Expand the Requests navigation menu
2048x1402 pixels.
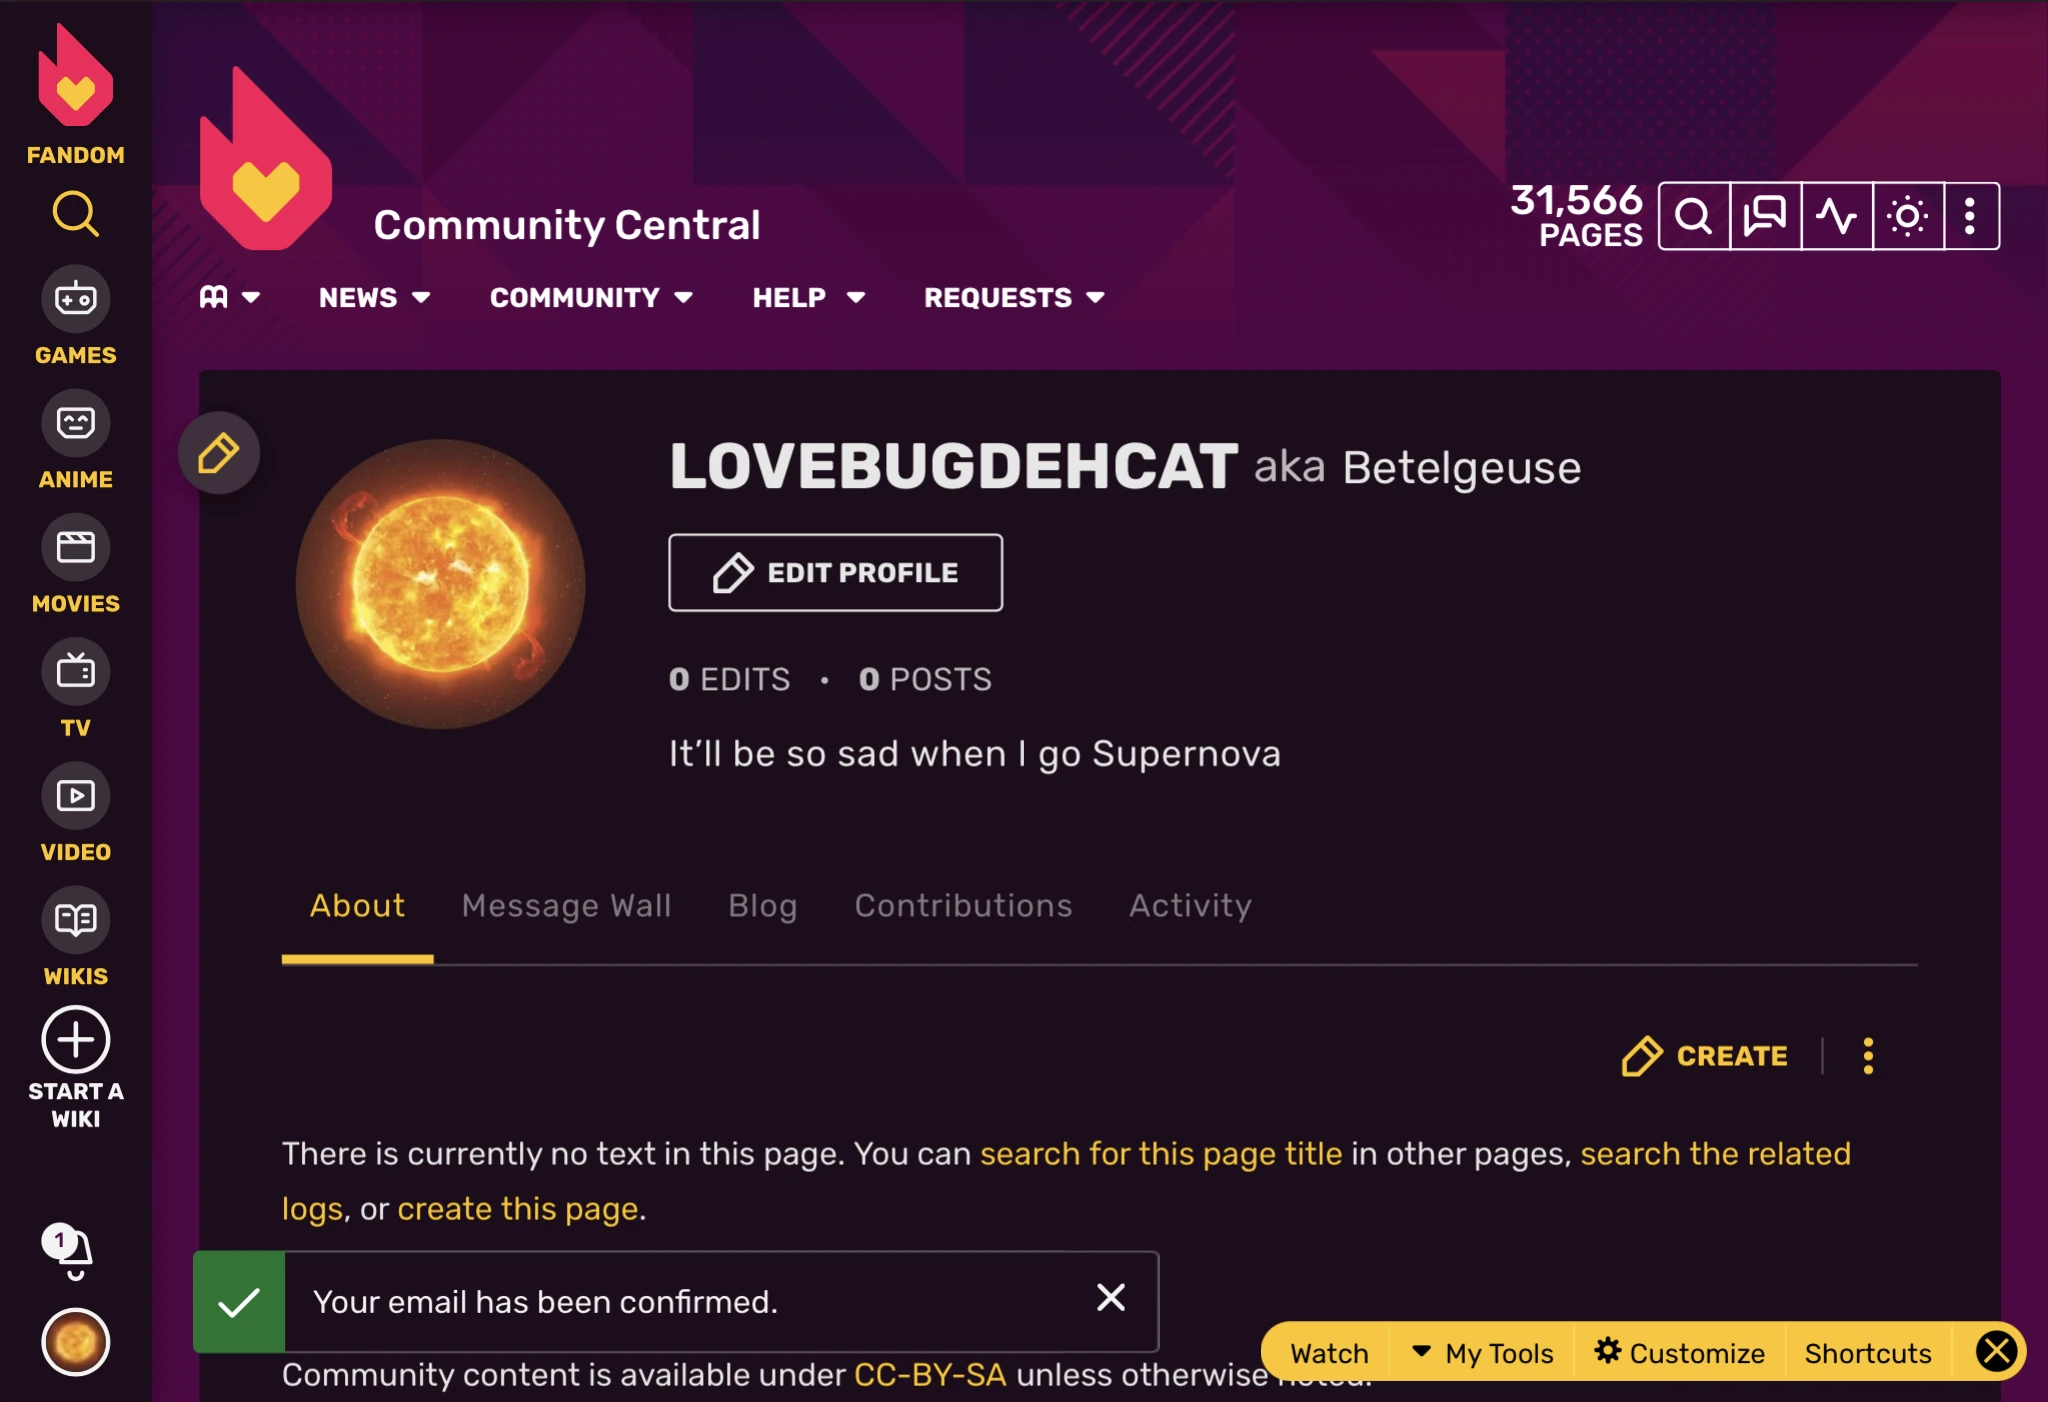[x=1013, y=298]
